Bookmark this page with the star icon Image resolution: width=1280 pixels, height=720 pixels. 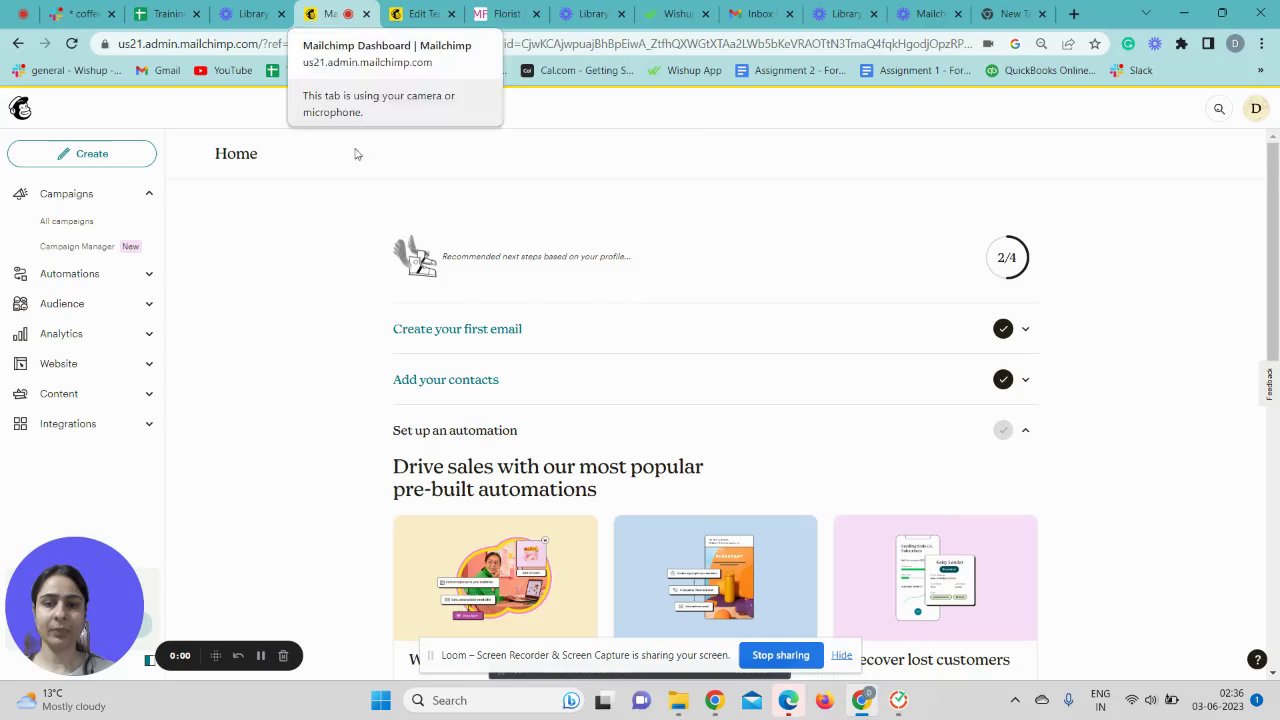point(1095,44)
